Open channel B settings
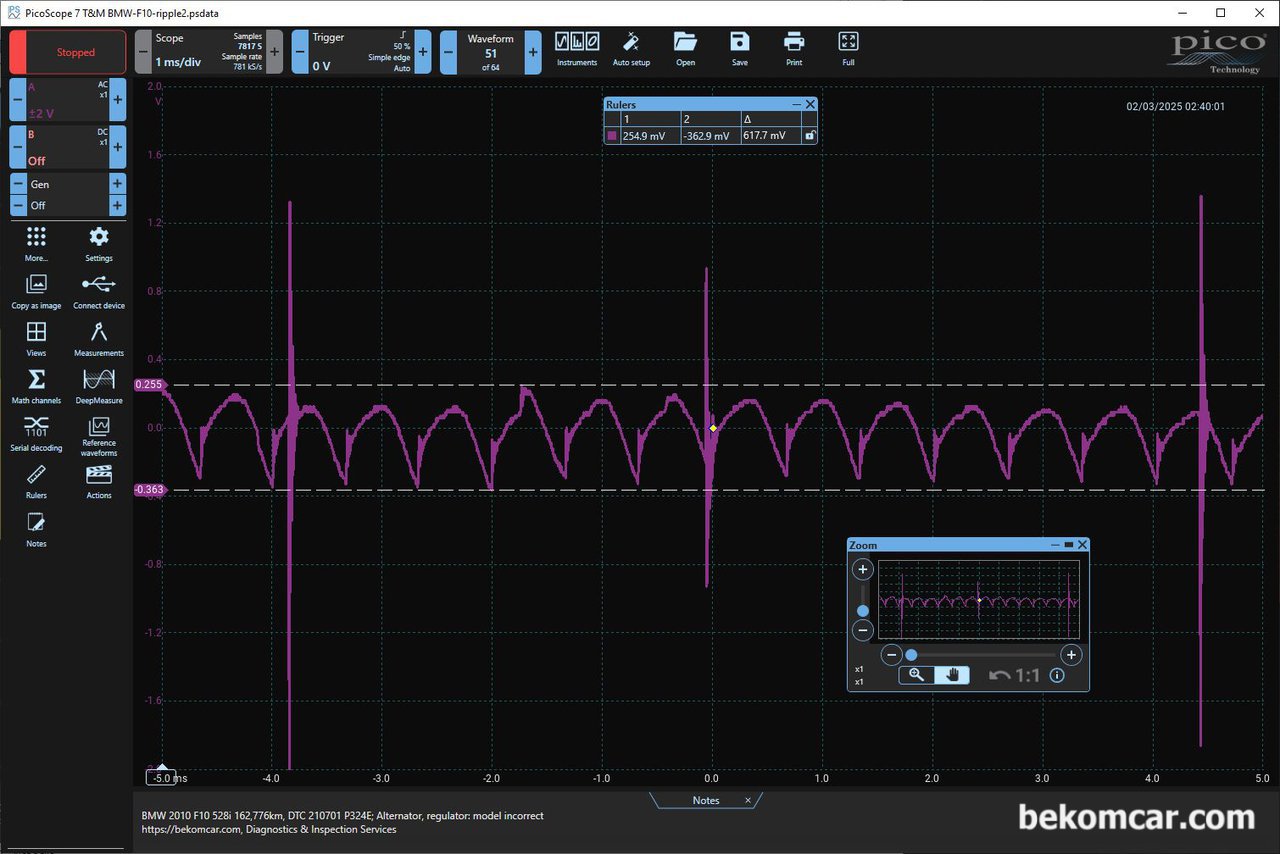1280x854 pixels. tap(68, 147)
